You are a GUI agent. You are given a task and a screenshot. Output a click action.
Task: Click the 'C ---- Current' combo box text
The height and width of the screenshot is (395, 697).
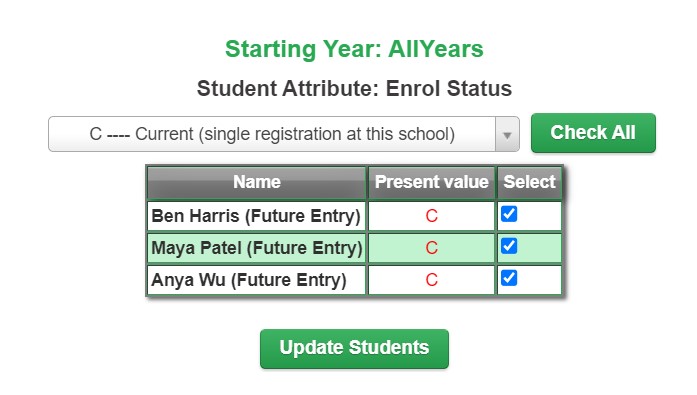272,134
